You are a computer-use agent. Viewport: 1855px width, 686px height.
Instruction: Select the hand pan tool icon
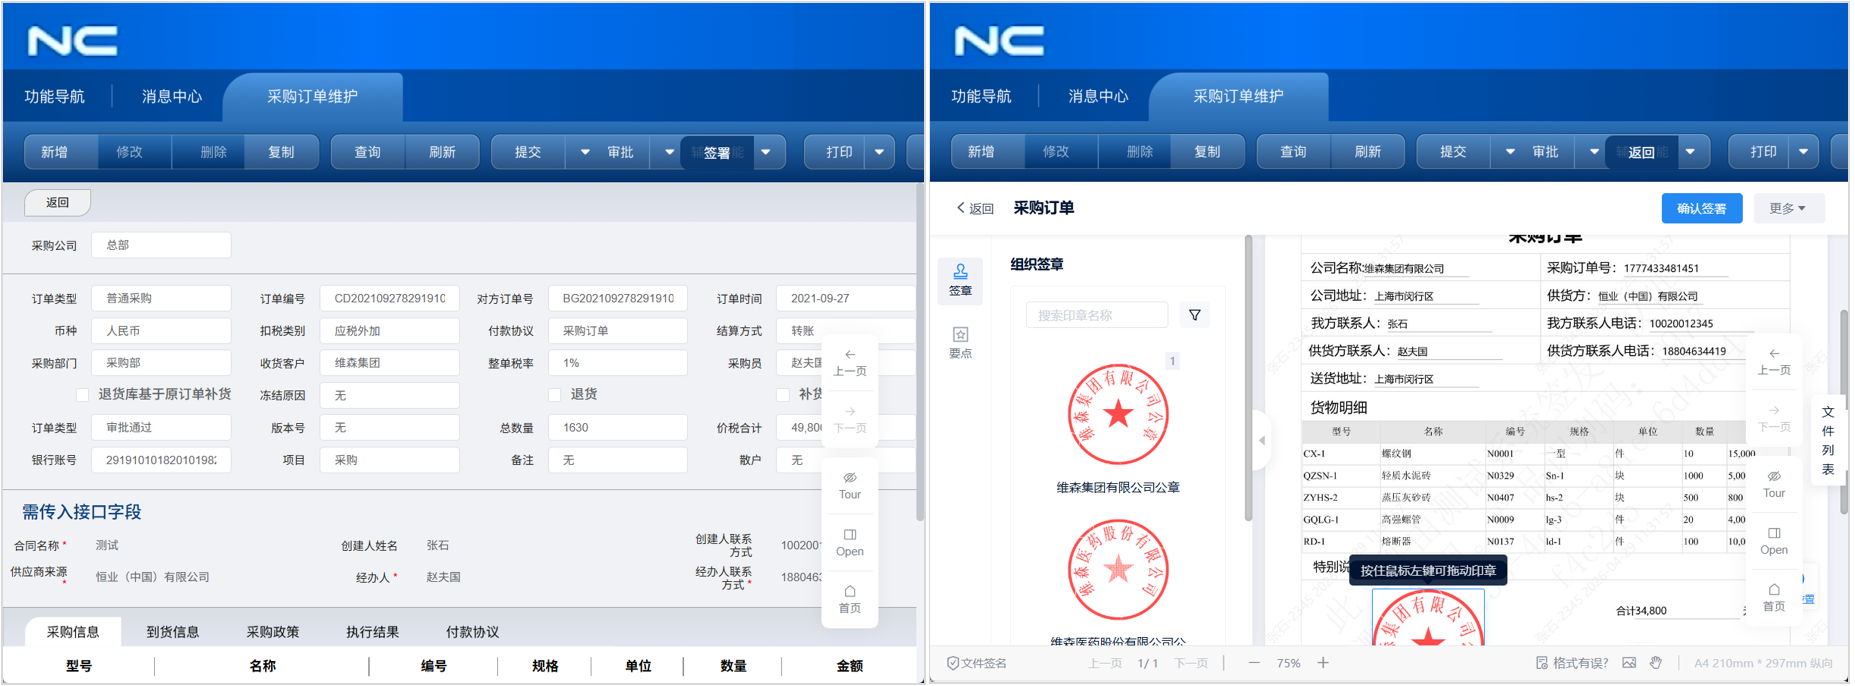(x=1656, y=663)
